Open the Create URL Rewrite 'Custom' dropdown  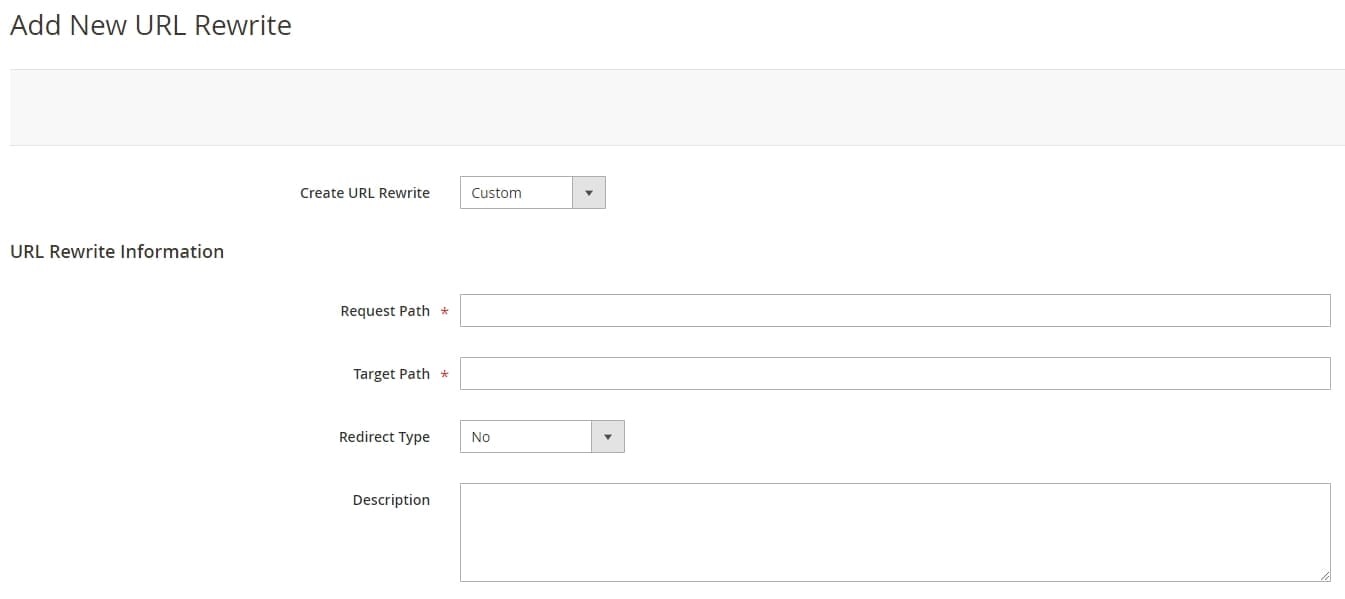[516, 193]
